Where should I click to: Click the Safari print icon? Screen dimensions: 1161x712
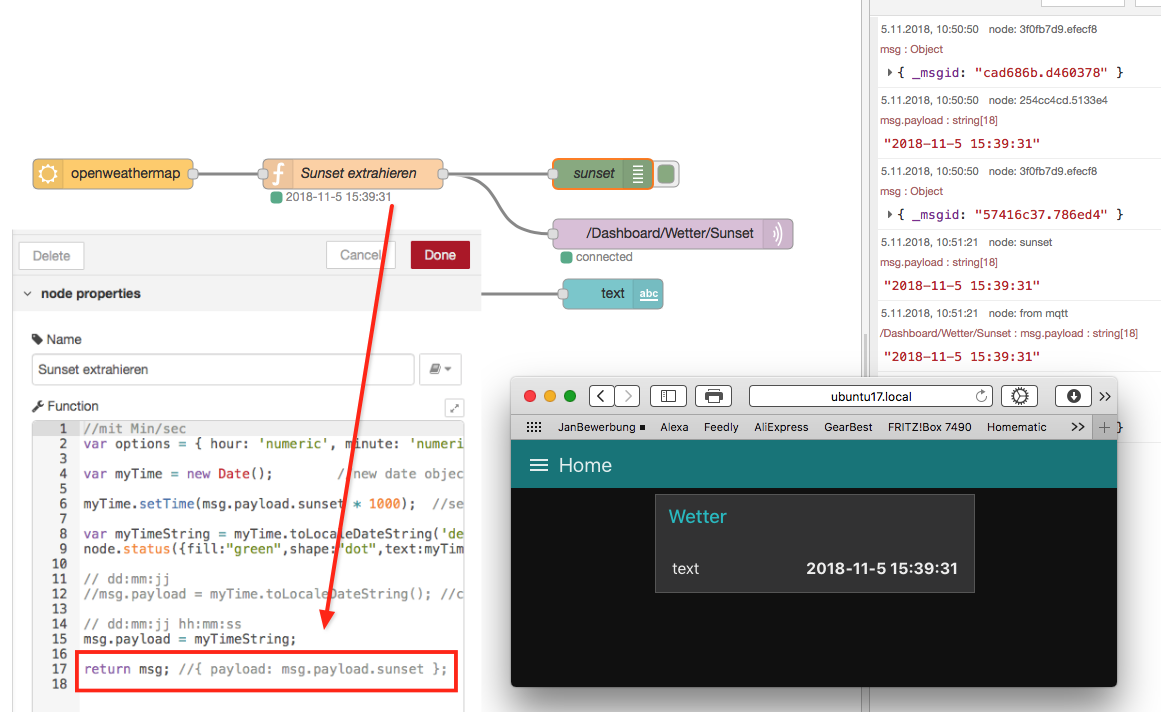(714, 397)
